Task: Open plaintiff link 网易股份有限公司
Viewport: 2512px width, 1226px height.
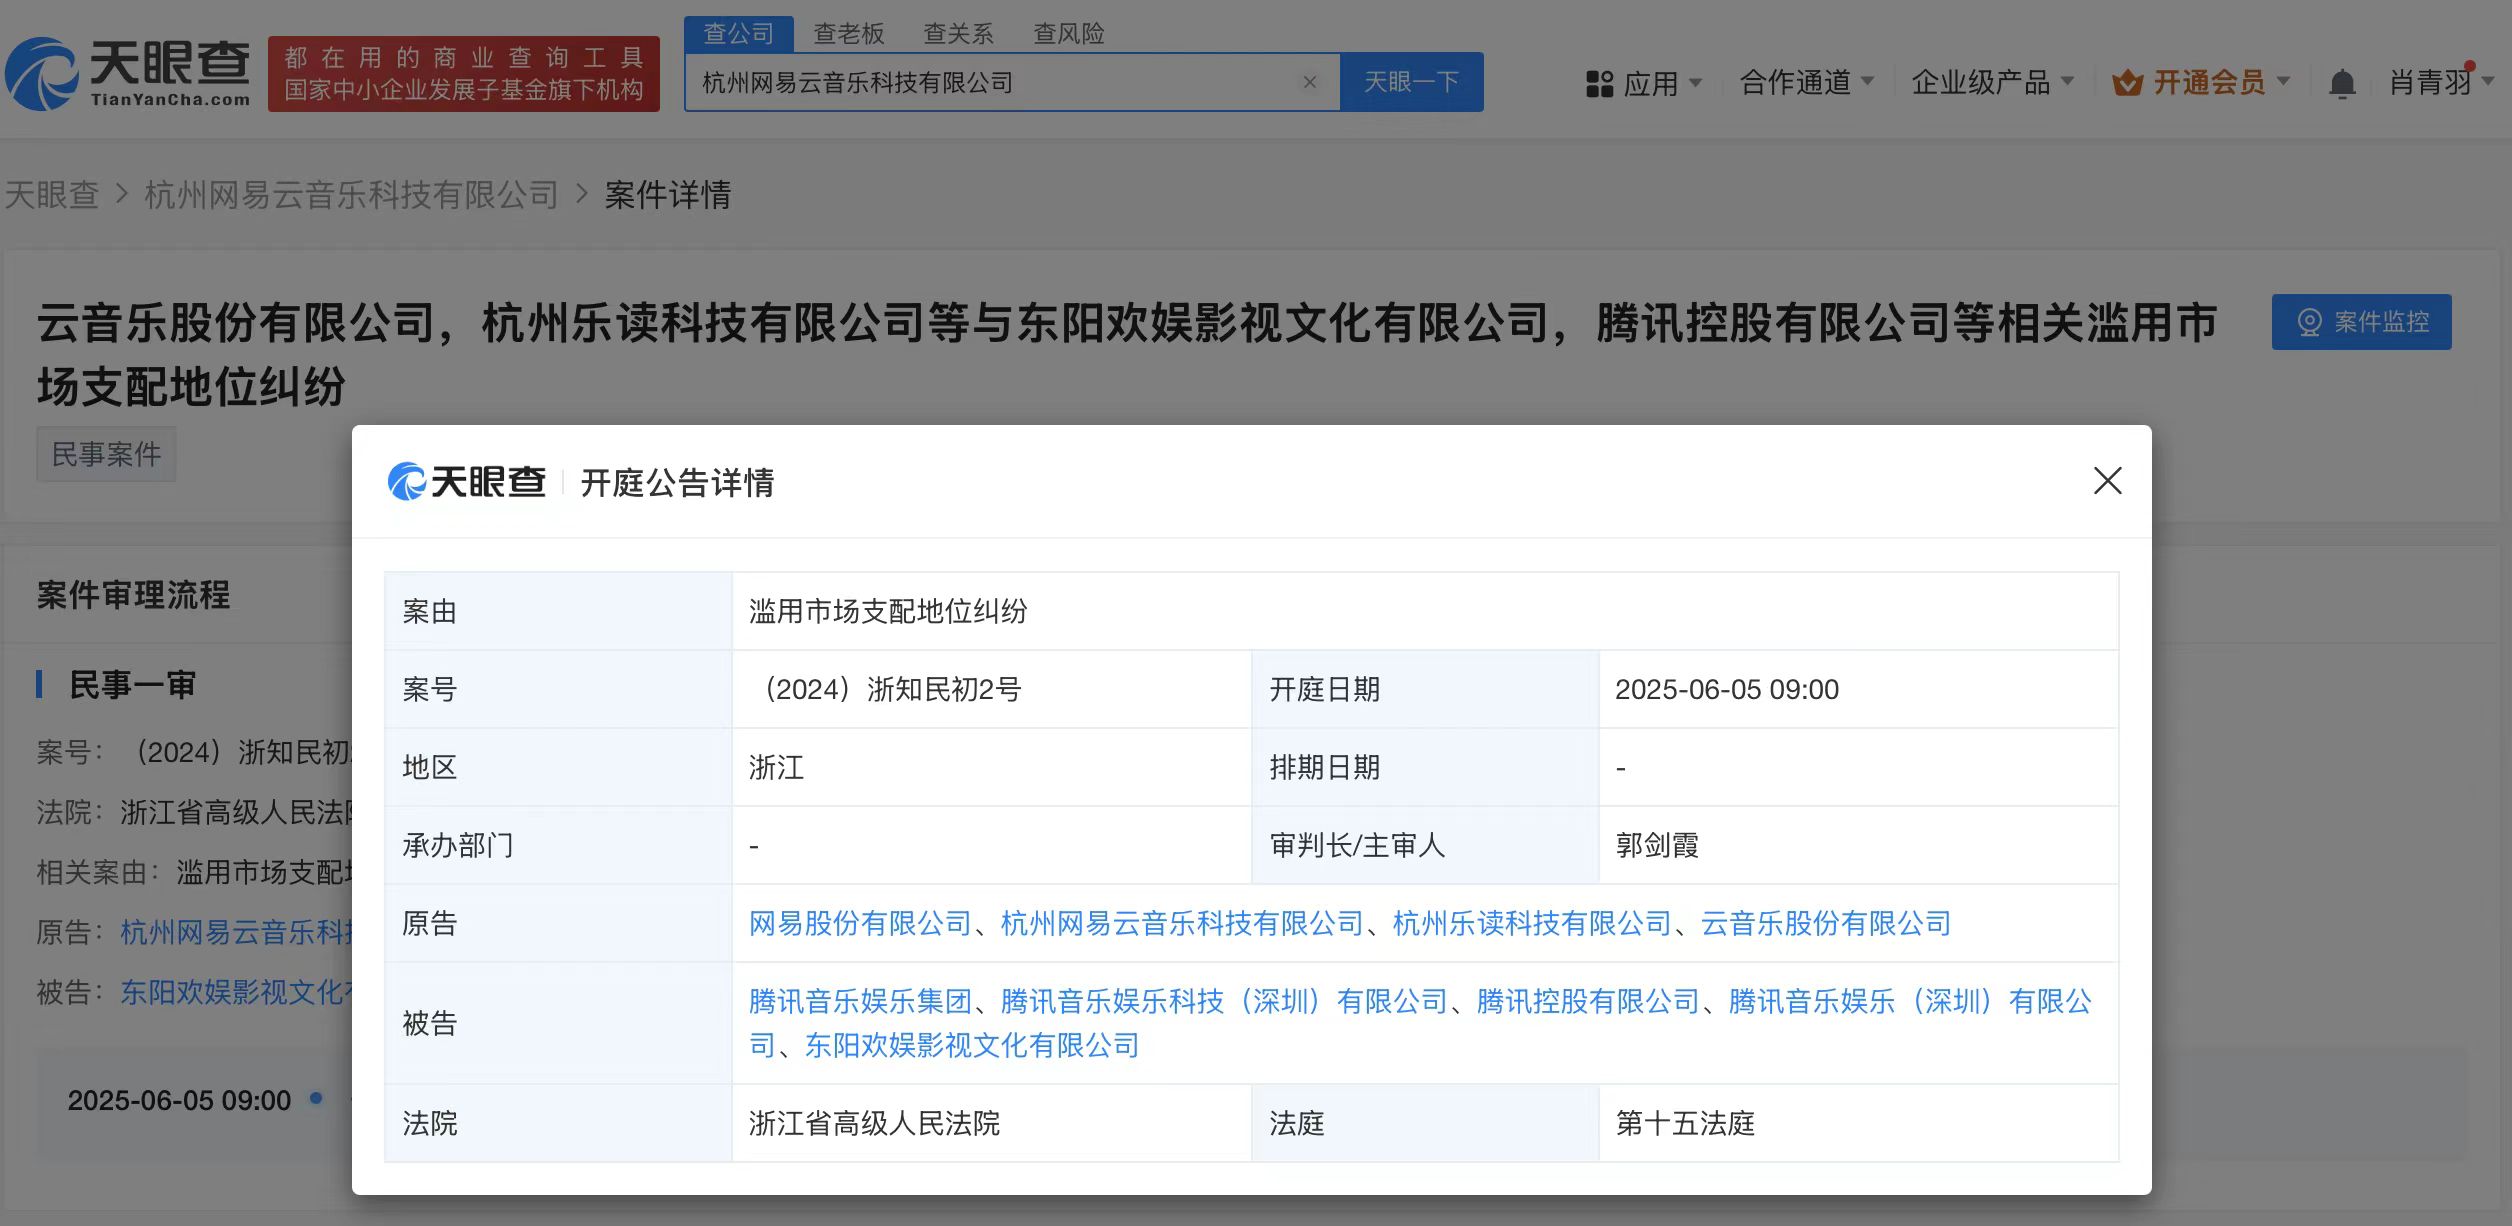Action: tap(860, 923)
